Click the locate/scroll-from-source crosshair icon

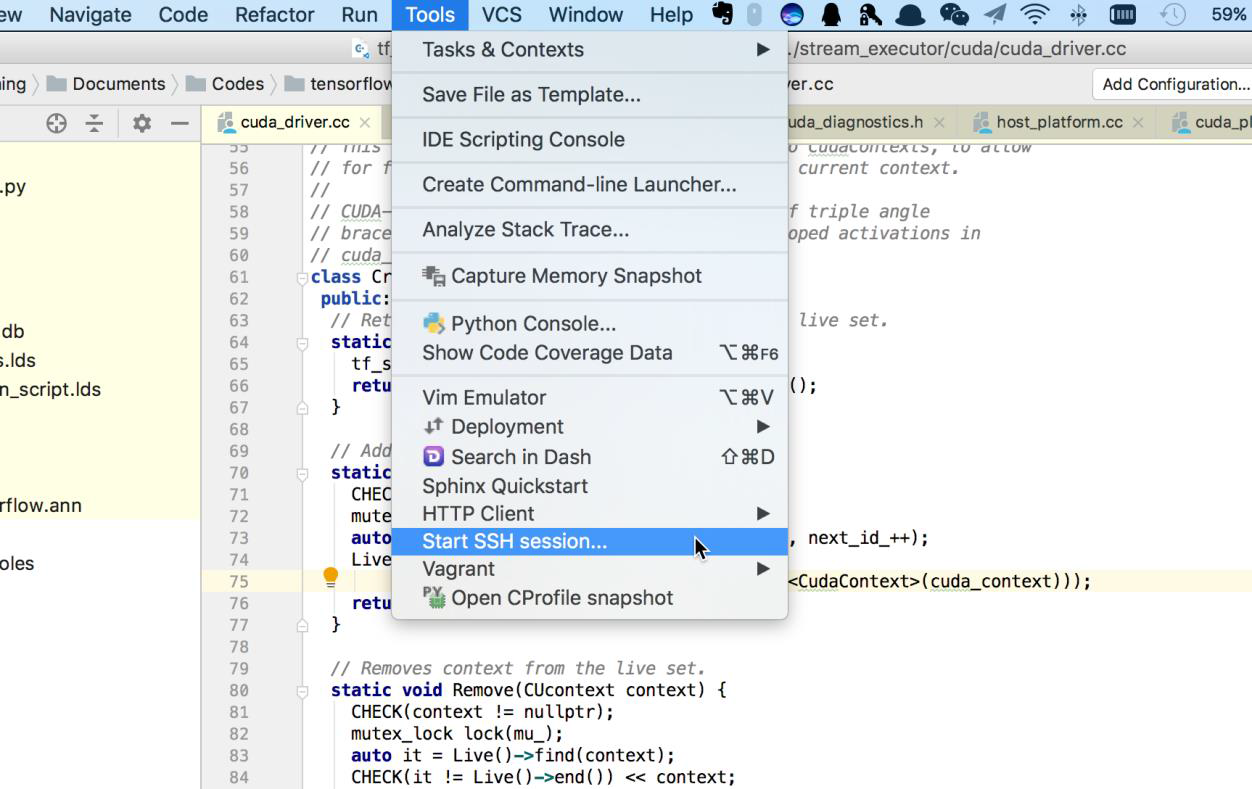(x=57, y=123)
